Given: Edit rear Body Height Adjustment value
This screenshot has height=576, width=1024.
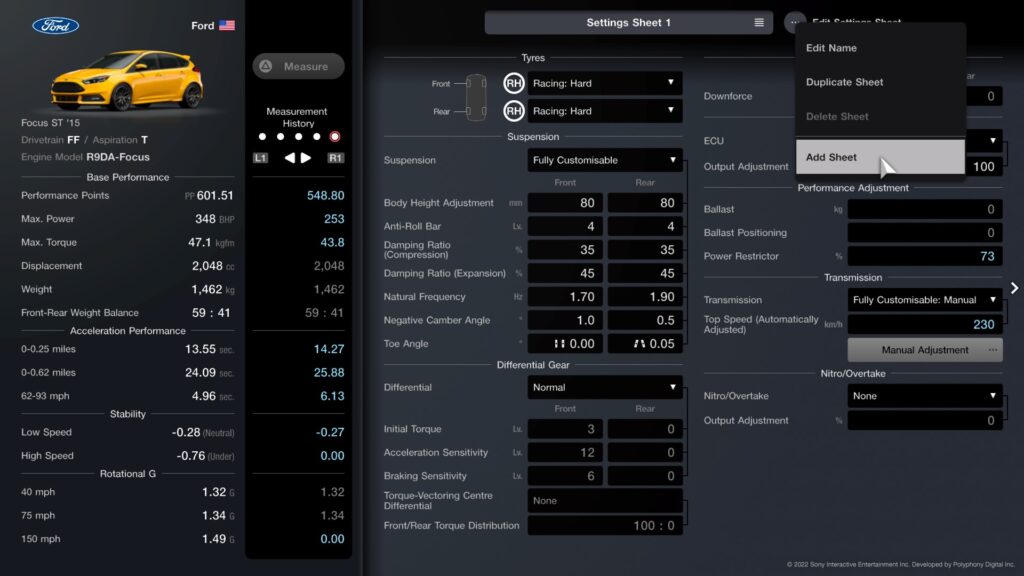Looking at the screenshot, I should tap(645, 203).
